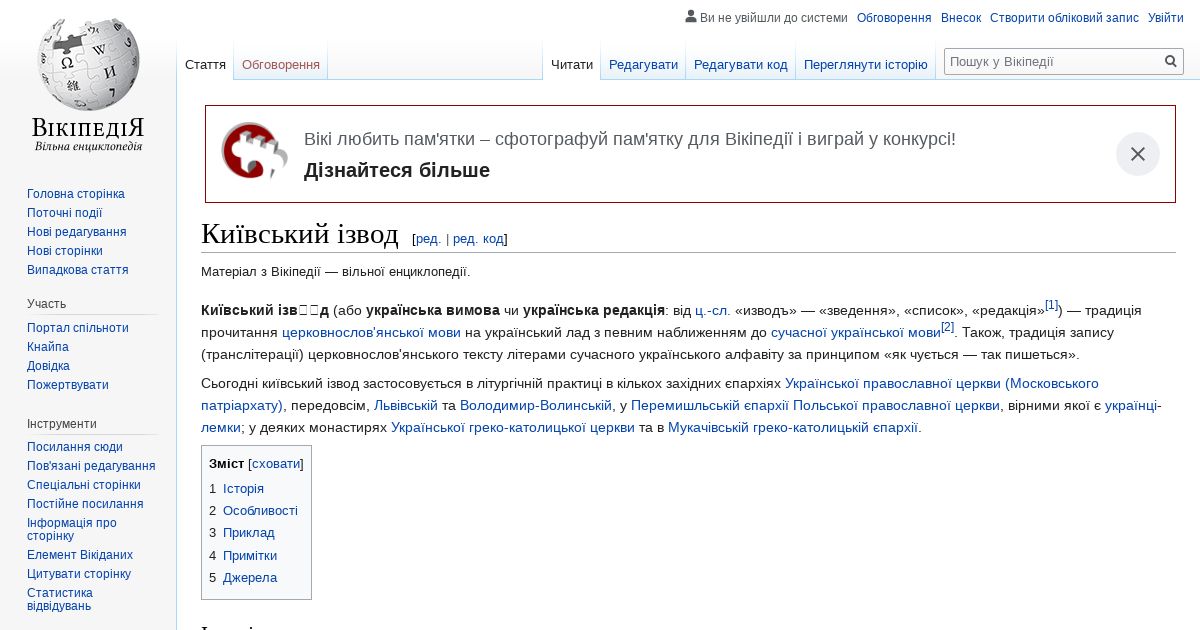This screenshot has width=1200, height=630.
Task: Open Української греко-католицької церкви link
Action: pyautogui.click(x=513, y=427)
